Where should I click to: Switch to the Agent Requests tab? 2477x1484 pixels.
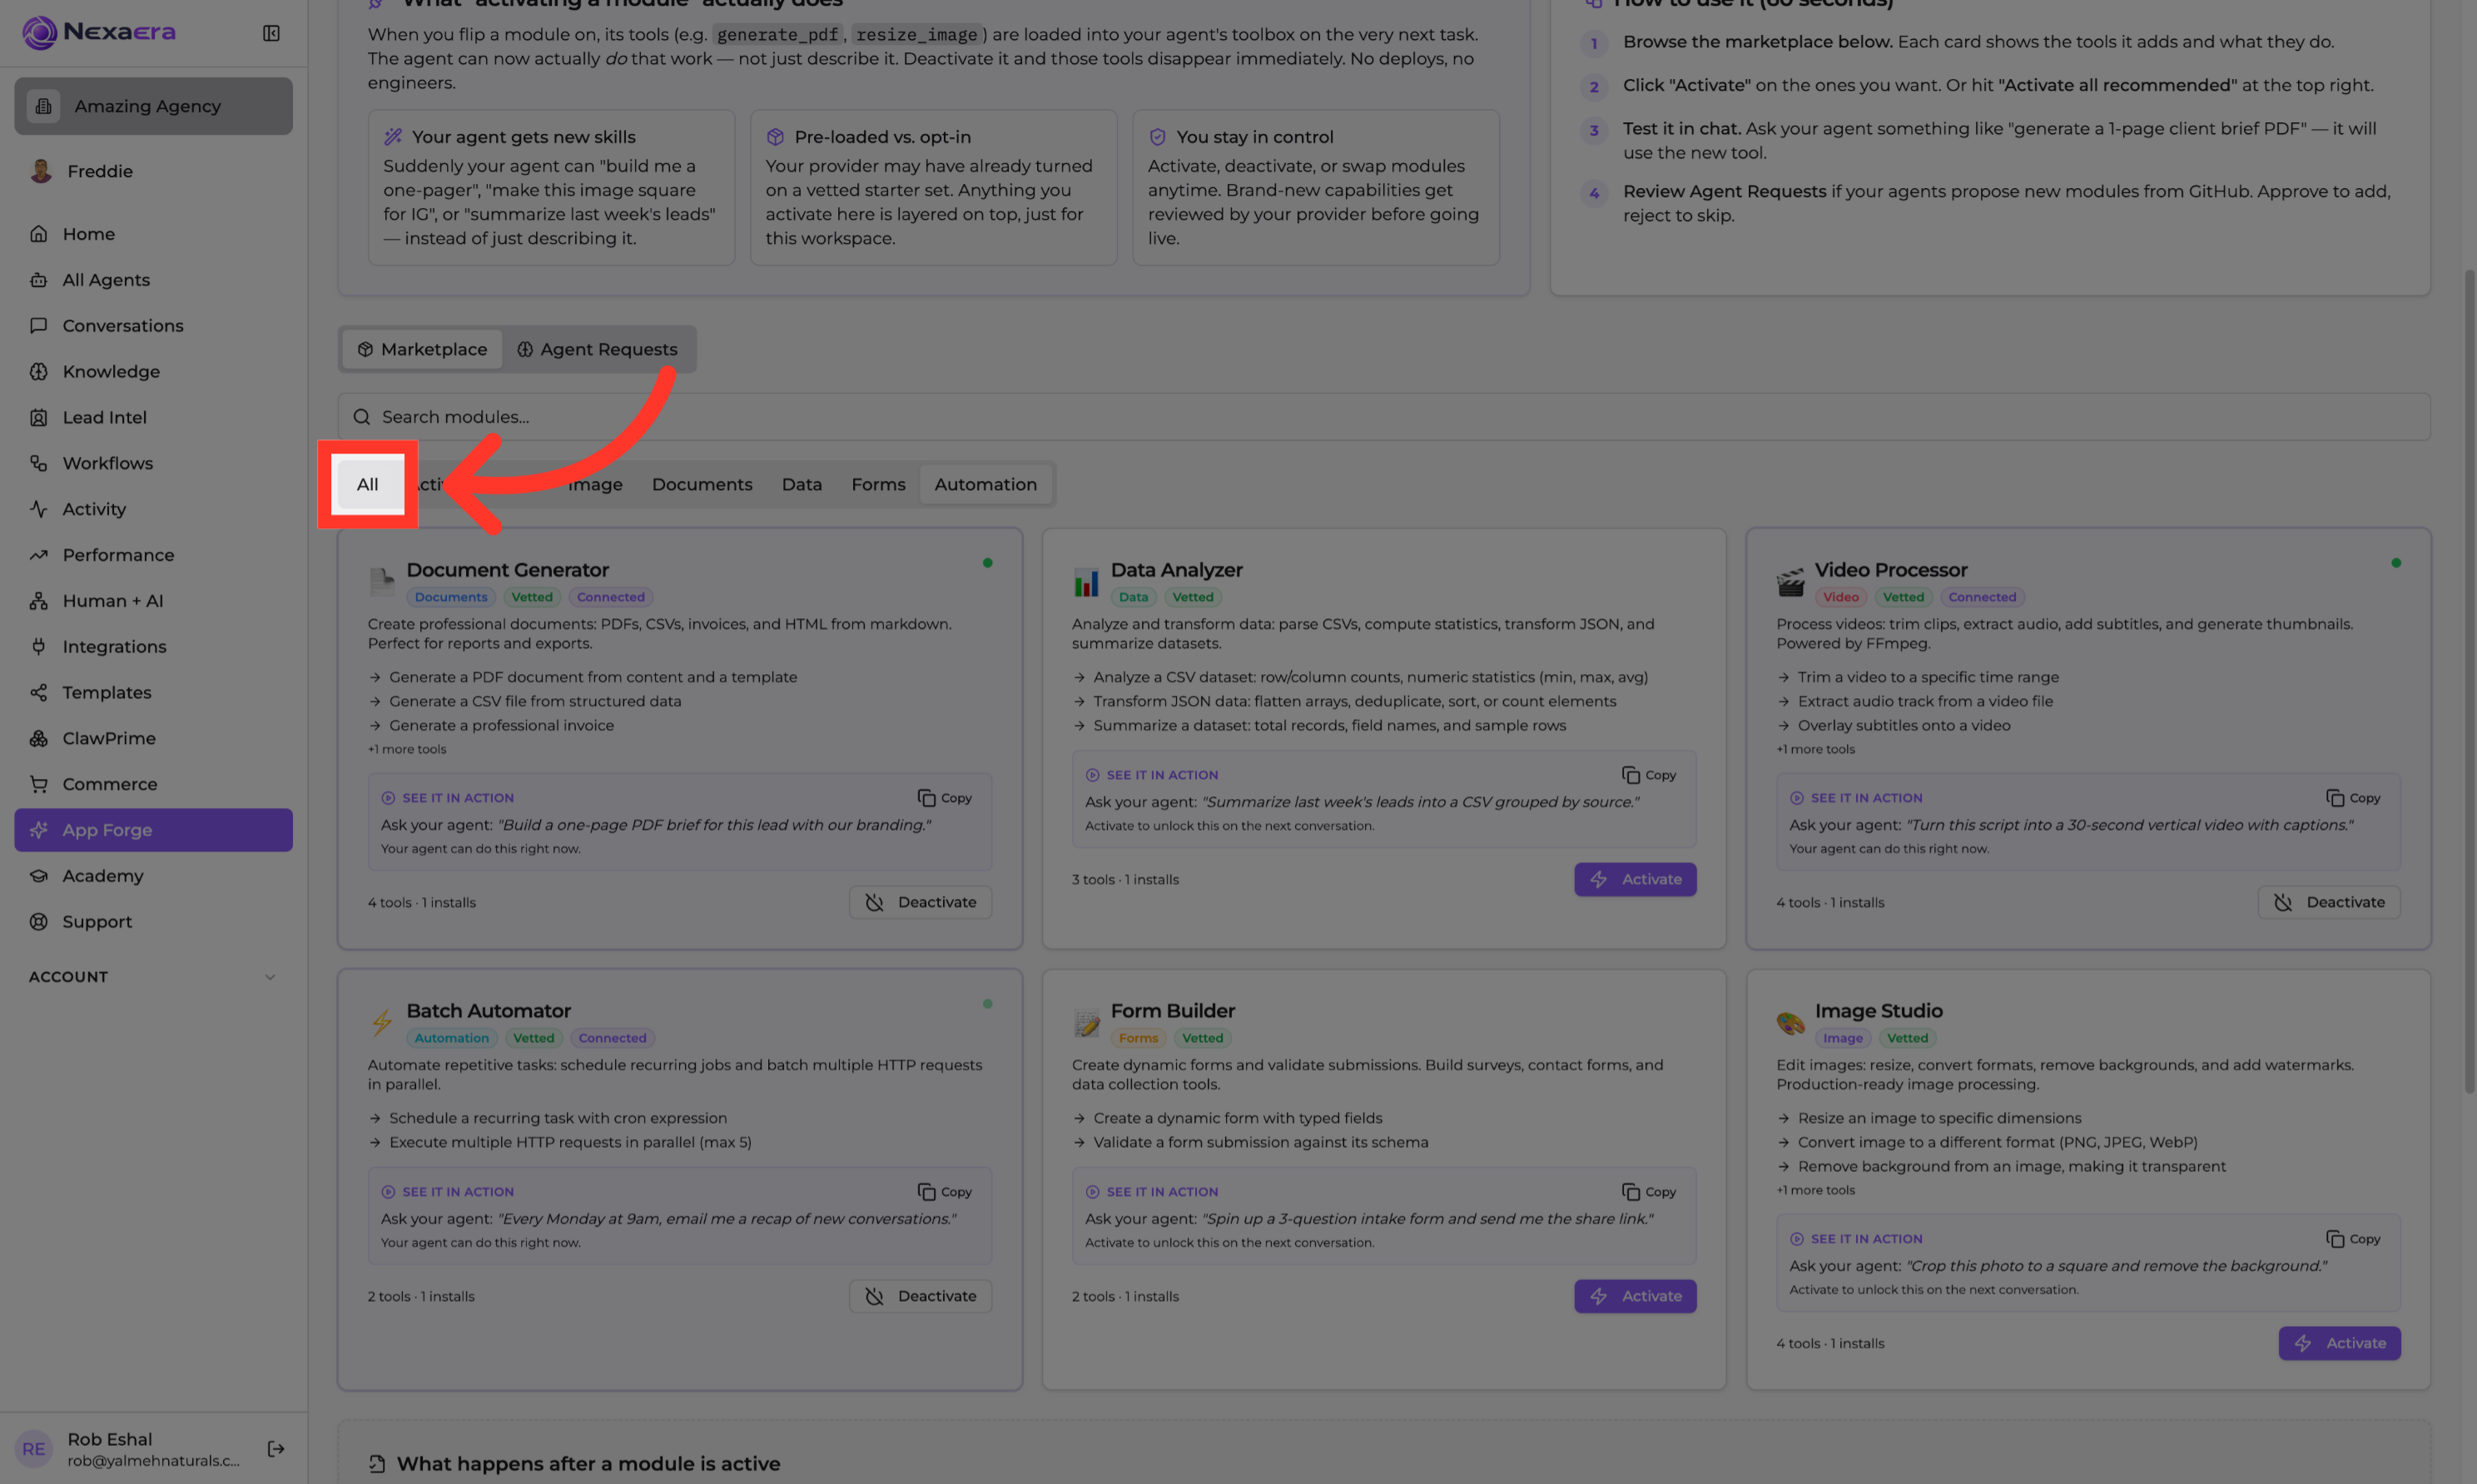[597, 349]
